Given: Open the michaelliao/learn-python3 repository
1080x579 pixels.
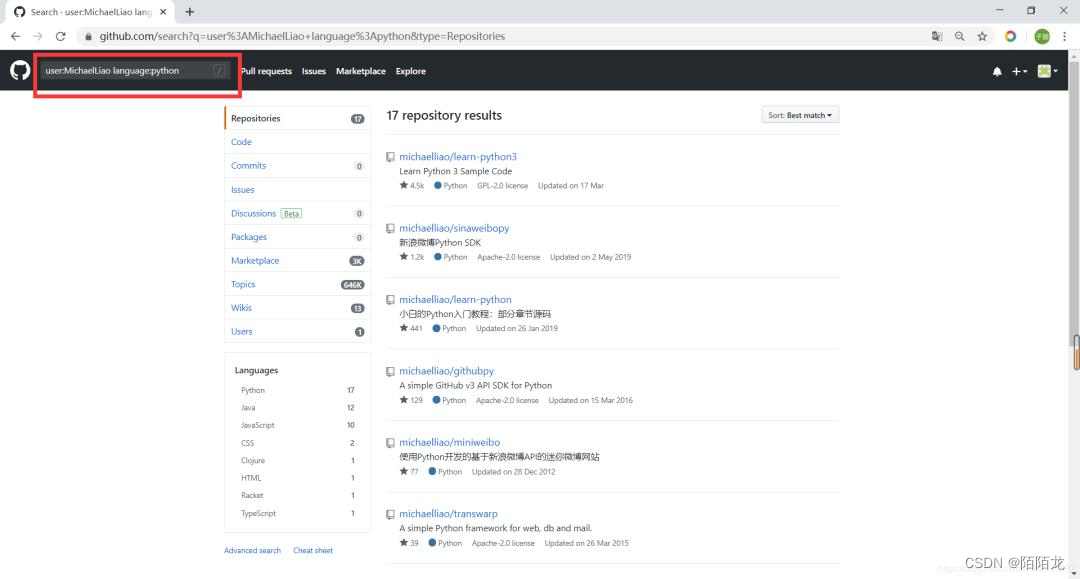Looking at the screenshot, I should 458,157.
